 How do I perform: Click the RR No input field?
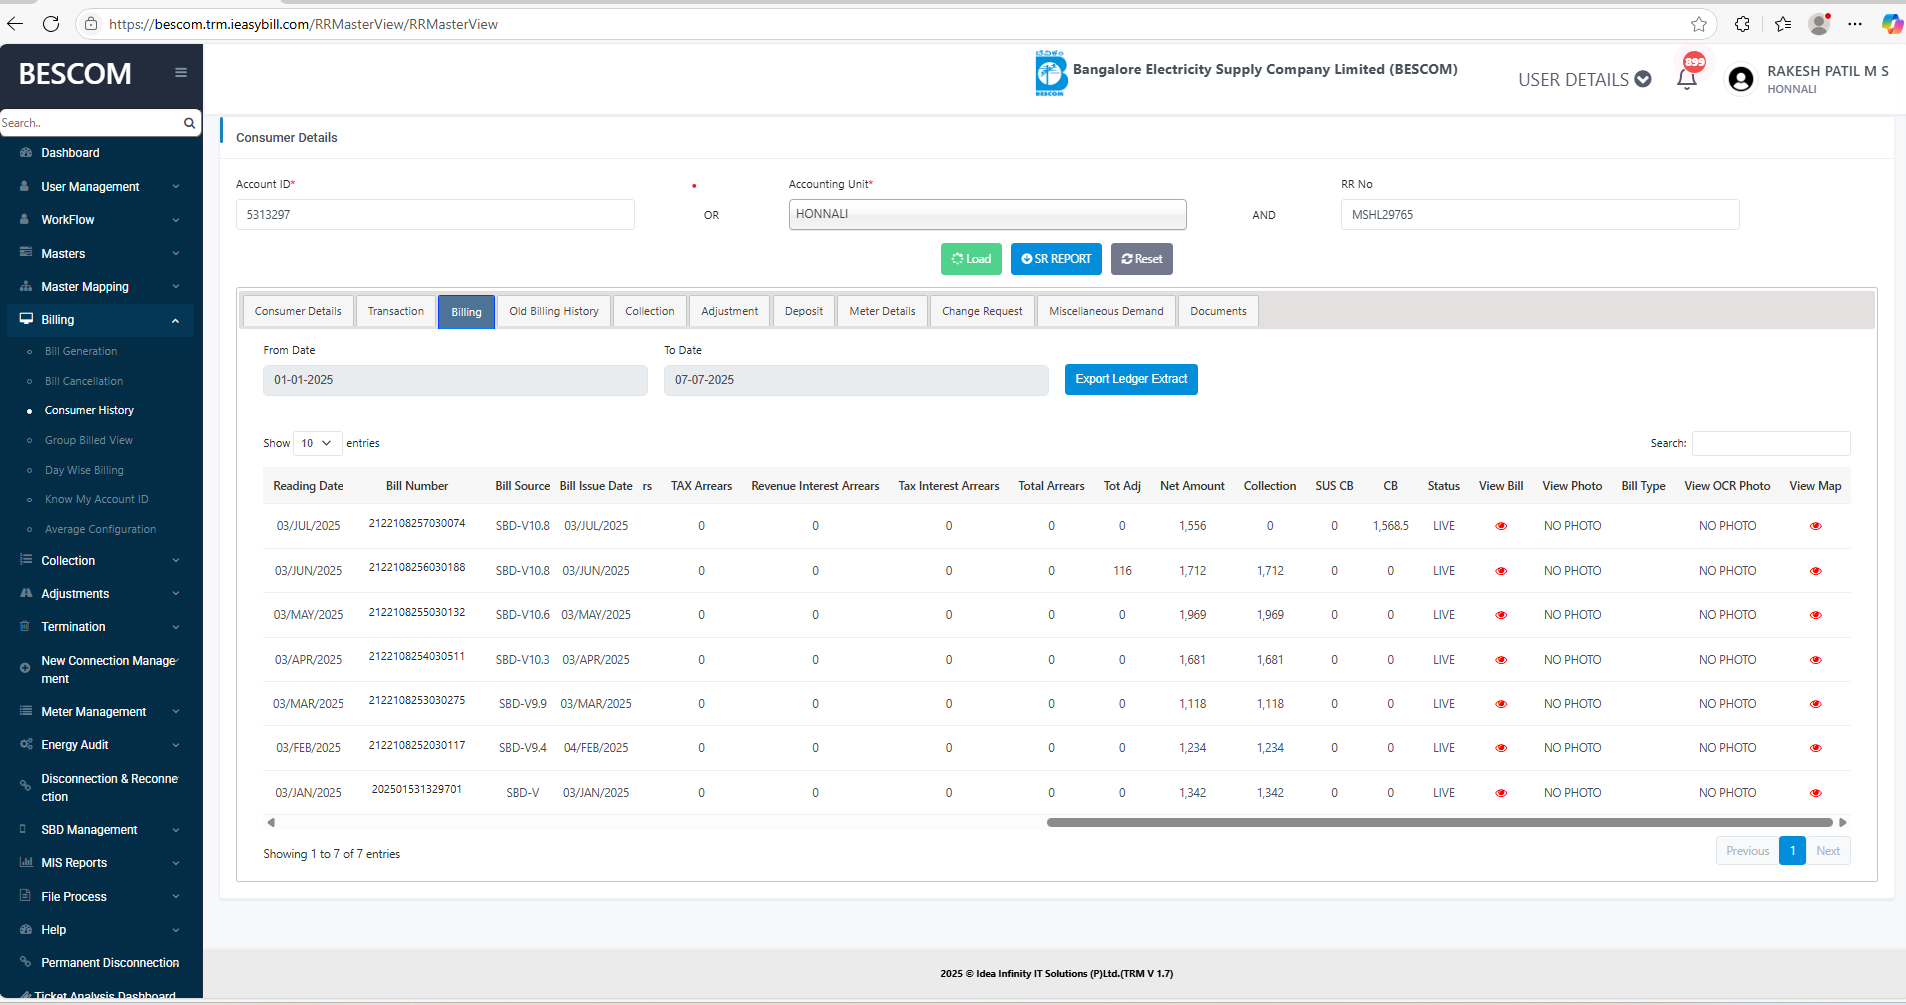pos(1540,215)
